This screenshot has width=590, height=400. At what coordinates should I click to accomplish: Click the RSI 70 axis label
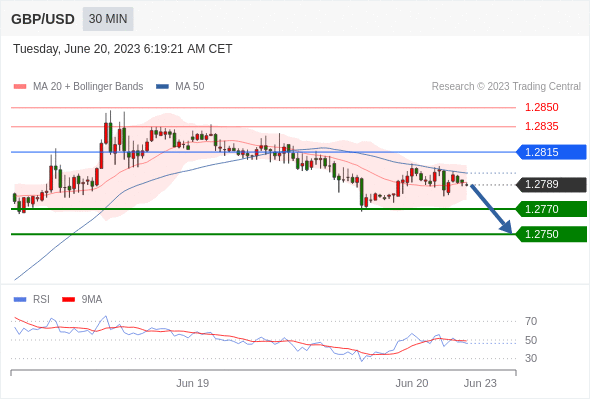coord(531,321)
